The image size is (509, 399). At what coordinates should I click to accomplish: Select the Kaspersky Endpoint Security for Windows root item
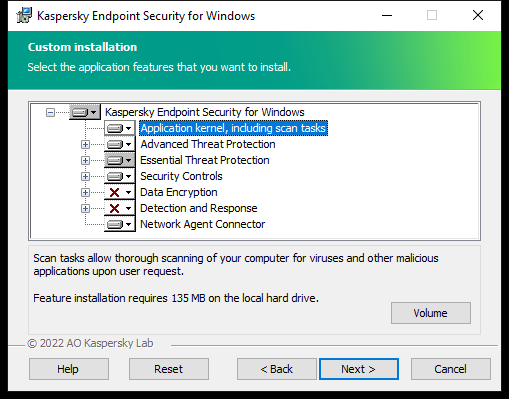205,112
